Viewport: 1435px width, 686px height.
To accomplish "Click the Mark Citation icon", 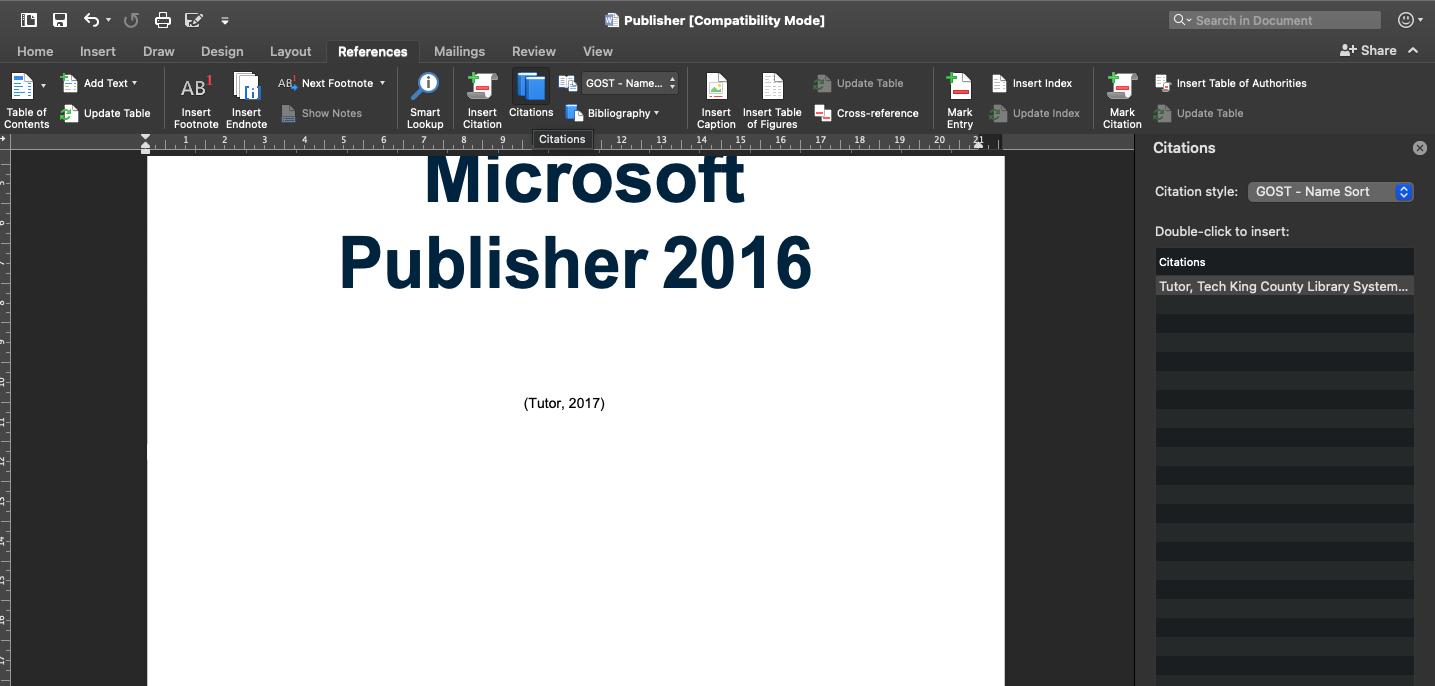I will pos(1122,87).
